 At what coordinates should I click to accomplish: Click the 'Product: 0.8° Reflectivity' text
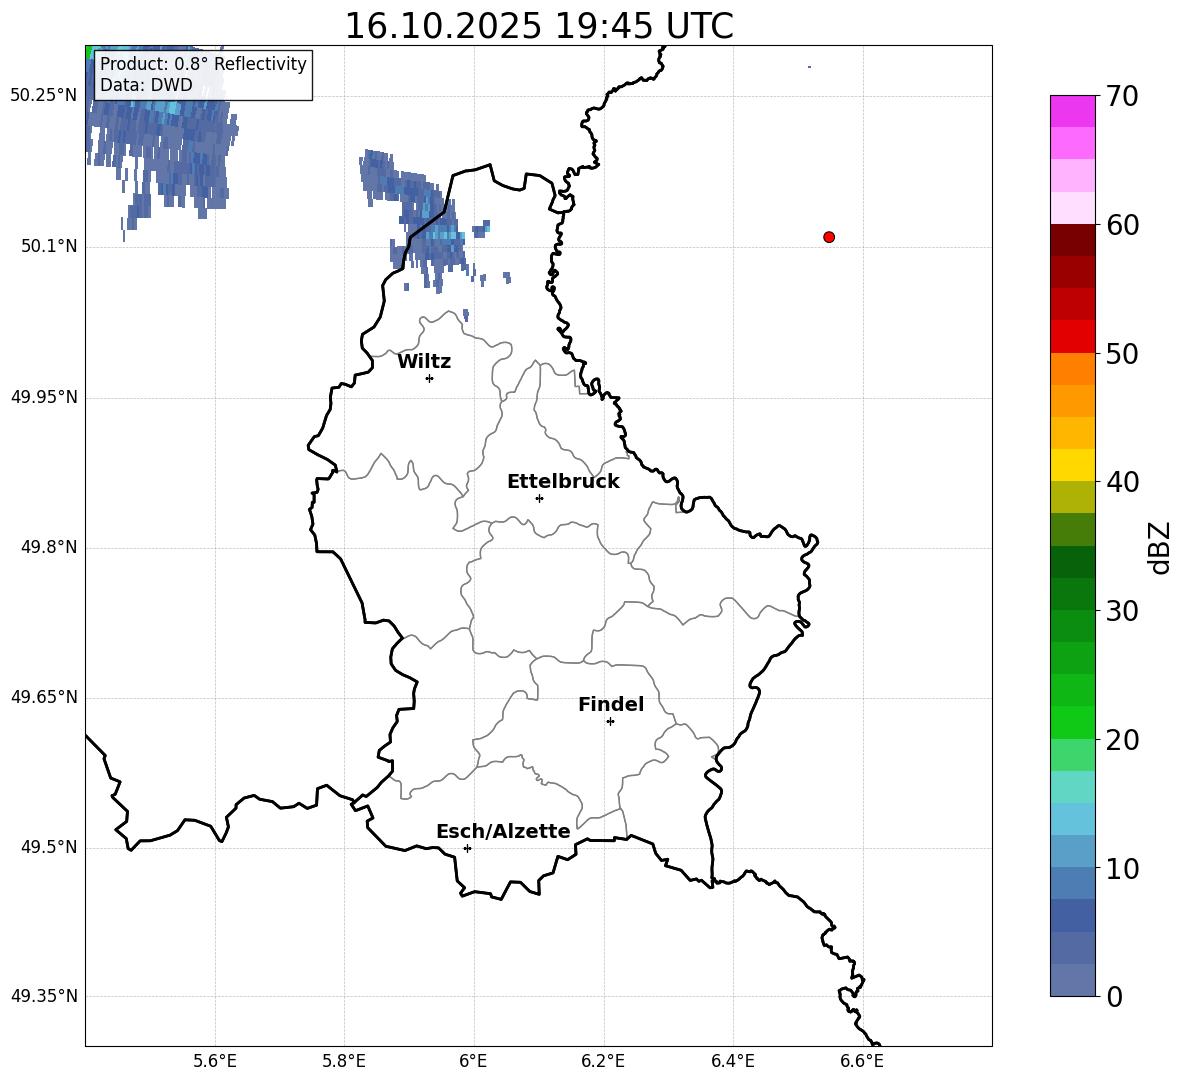pos(203,64)
